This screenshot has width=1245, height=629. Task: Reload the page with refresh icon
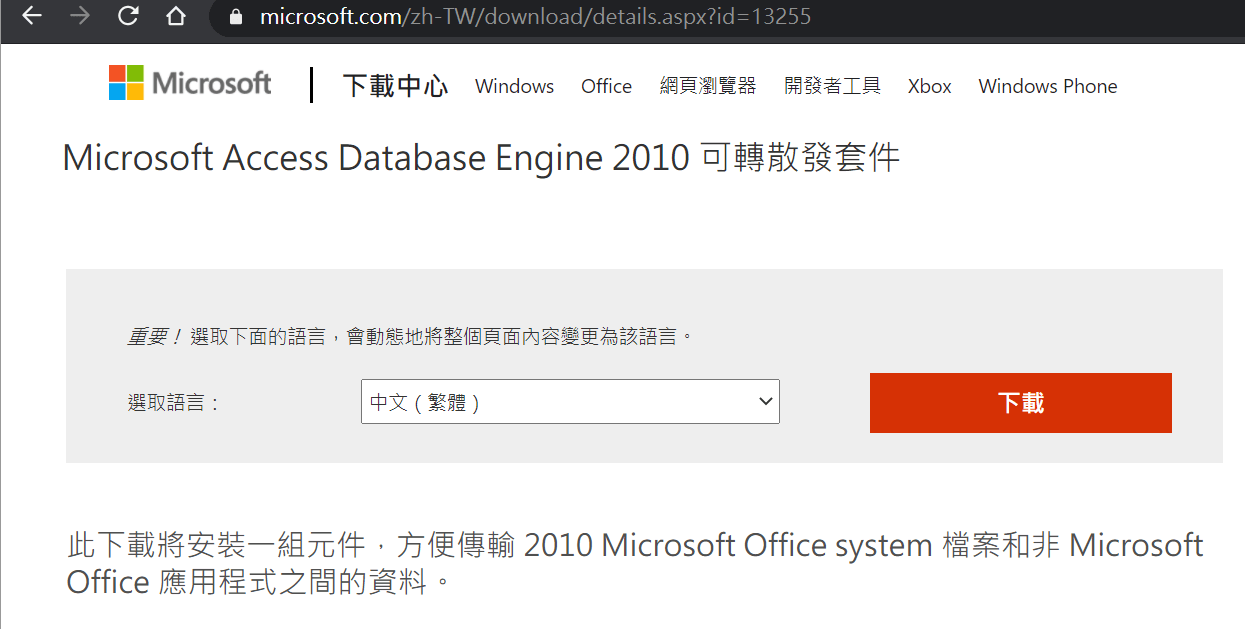coord(128,16)
